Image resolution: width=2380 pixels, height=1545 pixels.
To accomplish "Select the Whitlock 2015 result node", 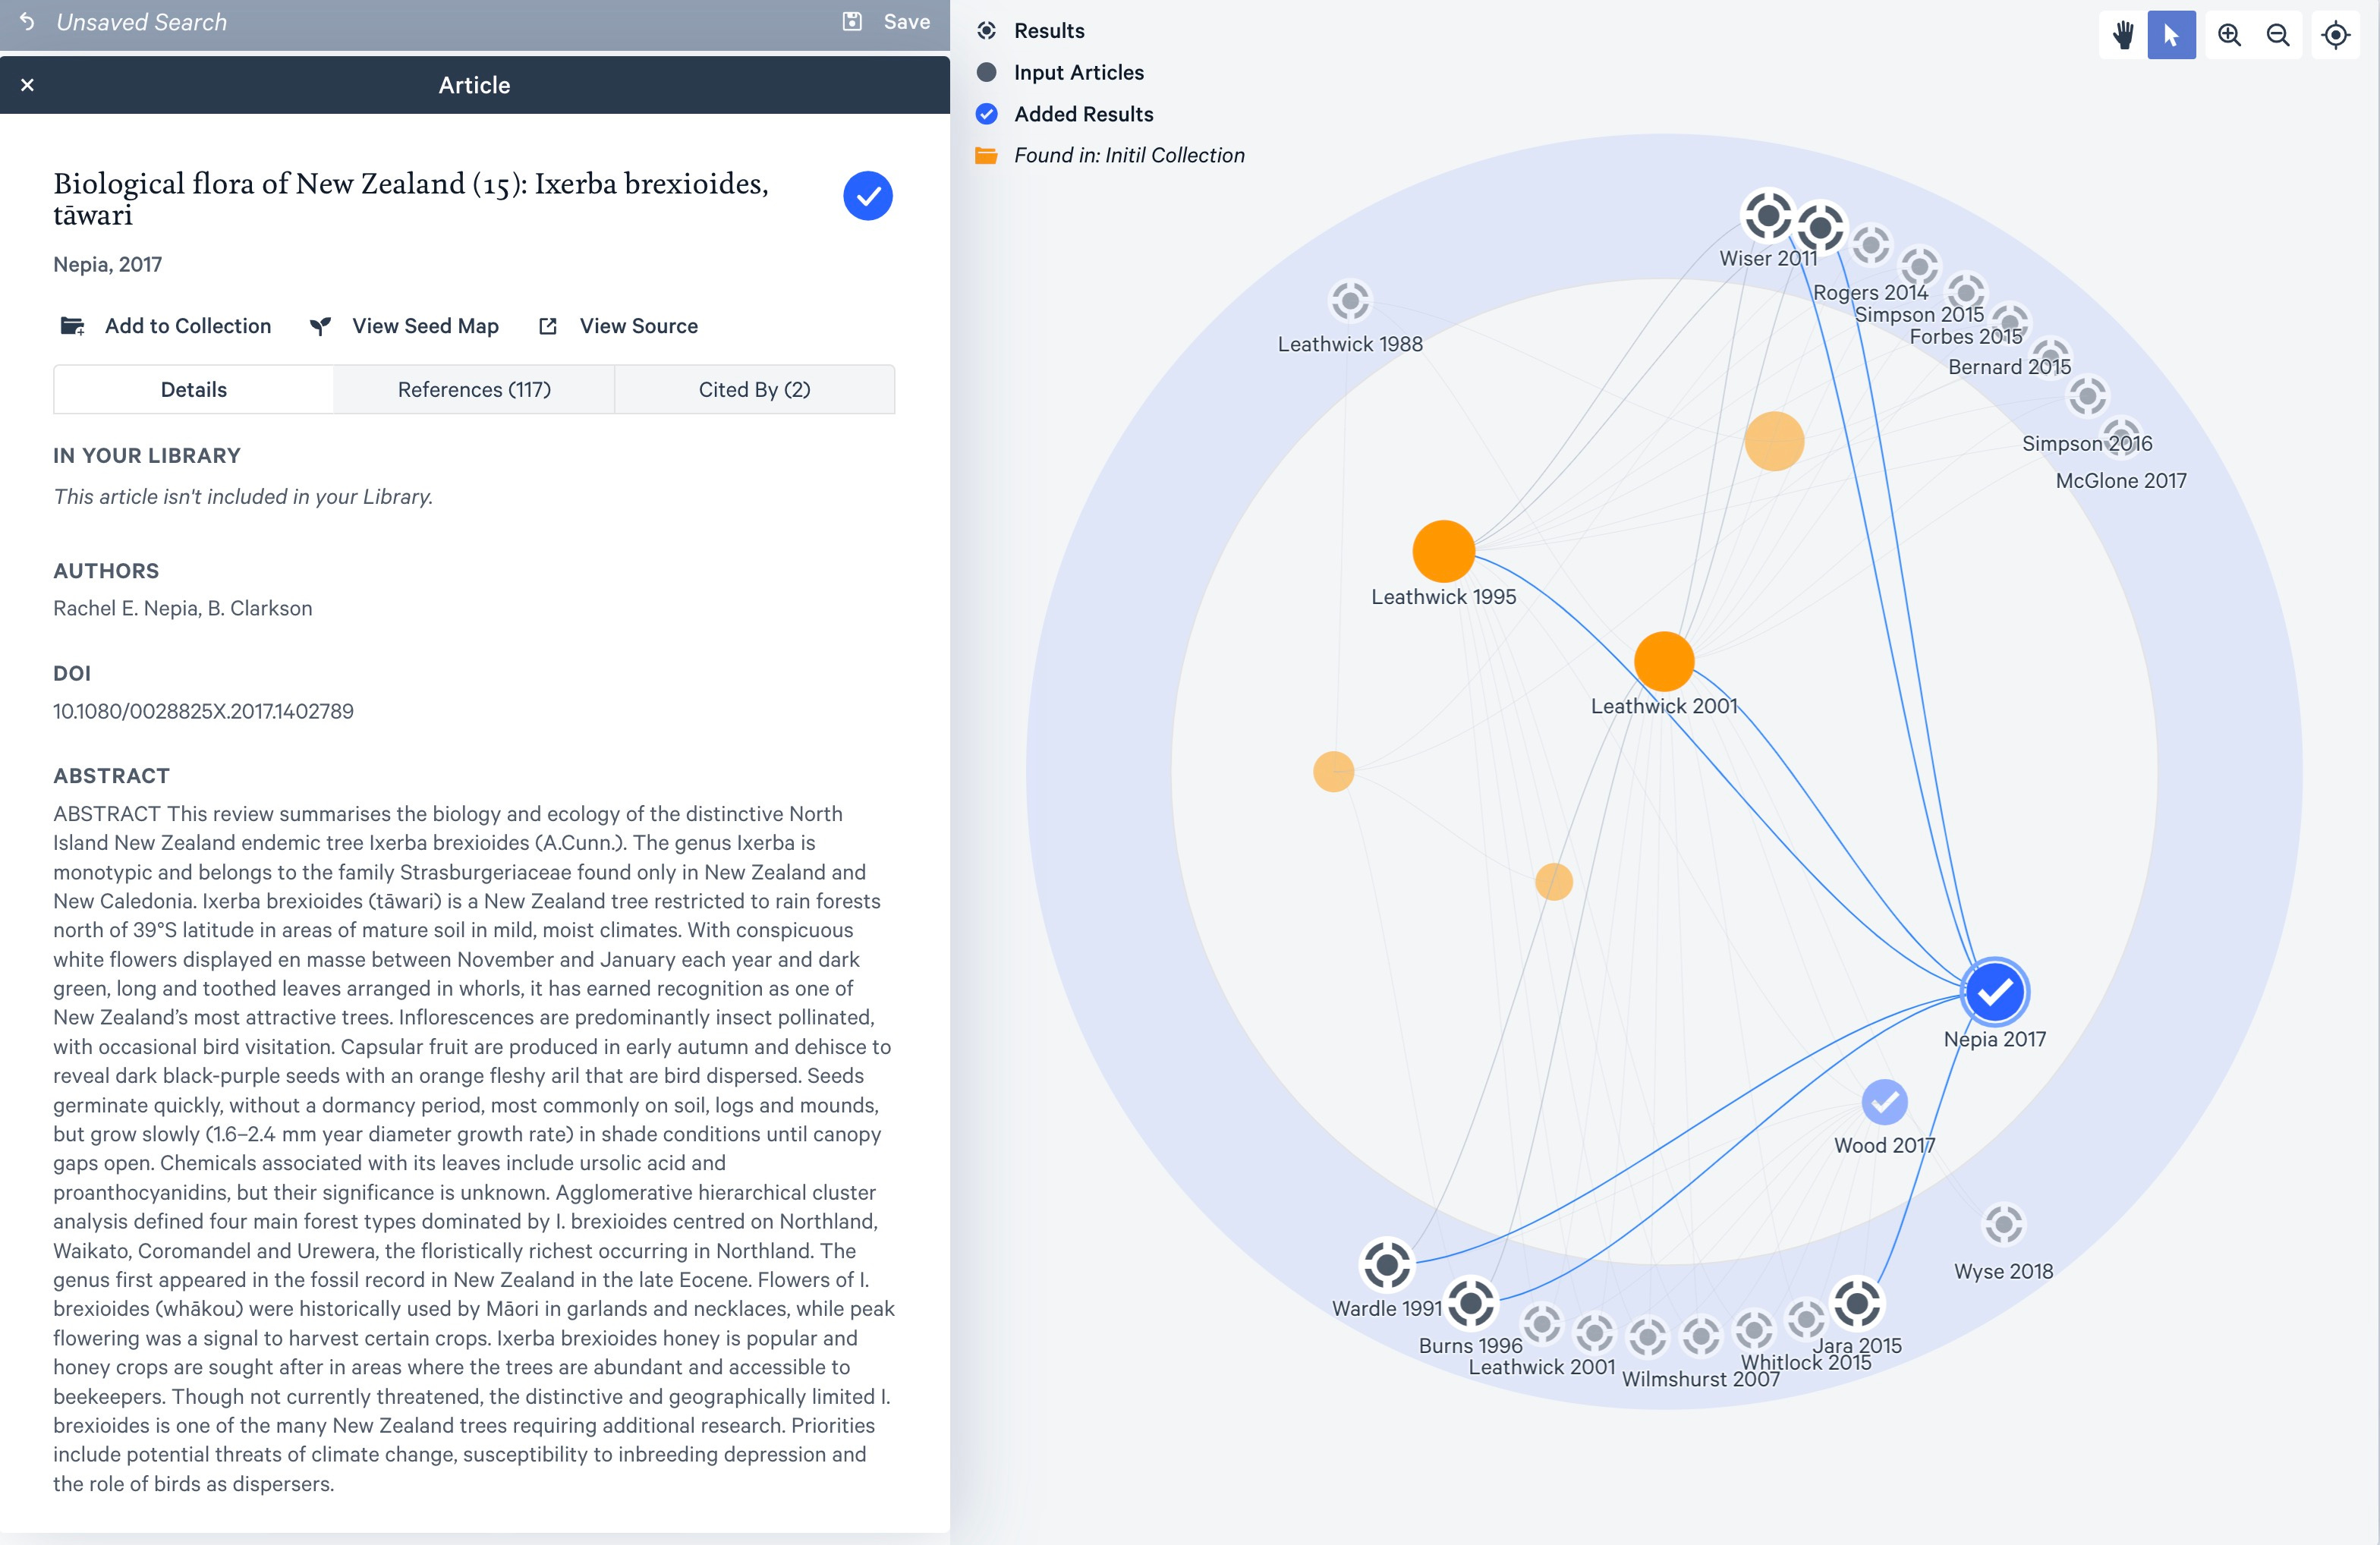I will tap(1805, 1320).
